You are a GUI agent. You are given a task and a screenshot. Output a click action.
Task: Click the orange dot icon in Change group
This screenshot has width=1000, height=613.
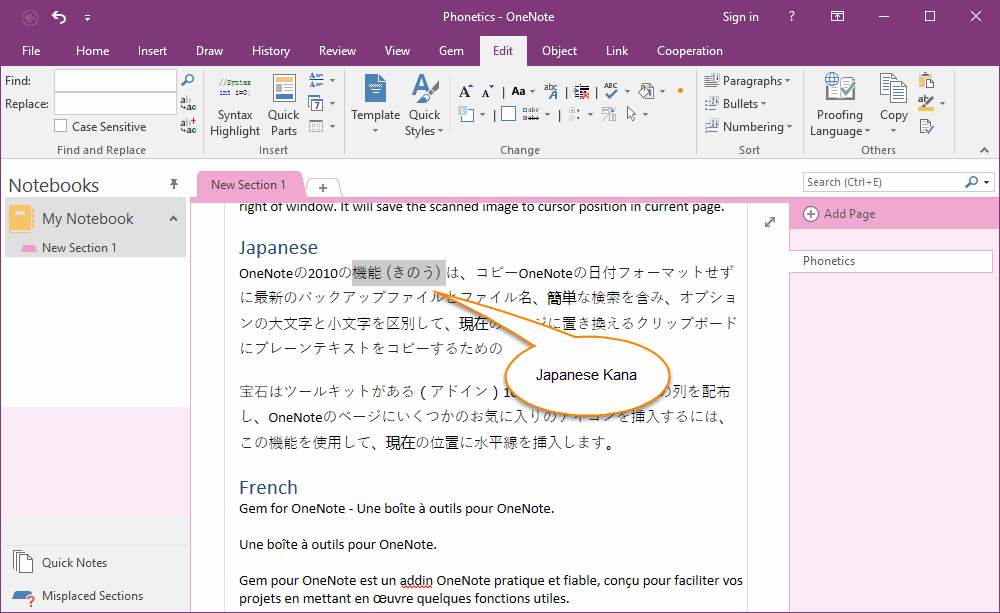tap(680, 91)
